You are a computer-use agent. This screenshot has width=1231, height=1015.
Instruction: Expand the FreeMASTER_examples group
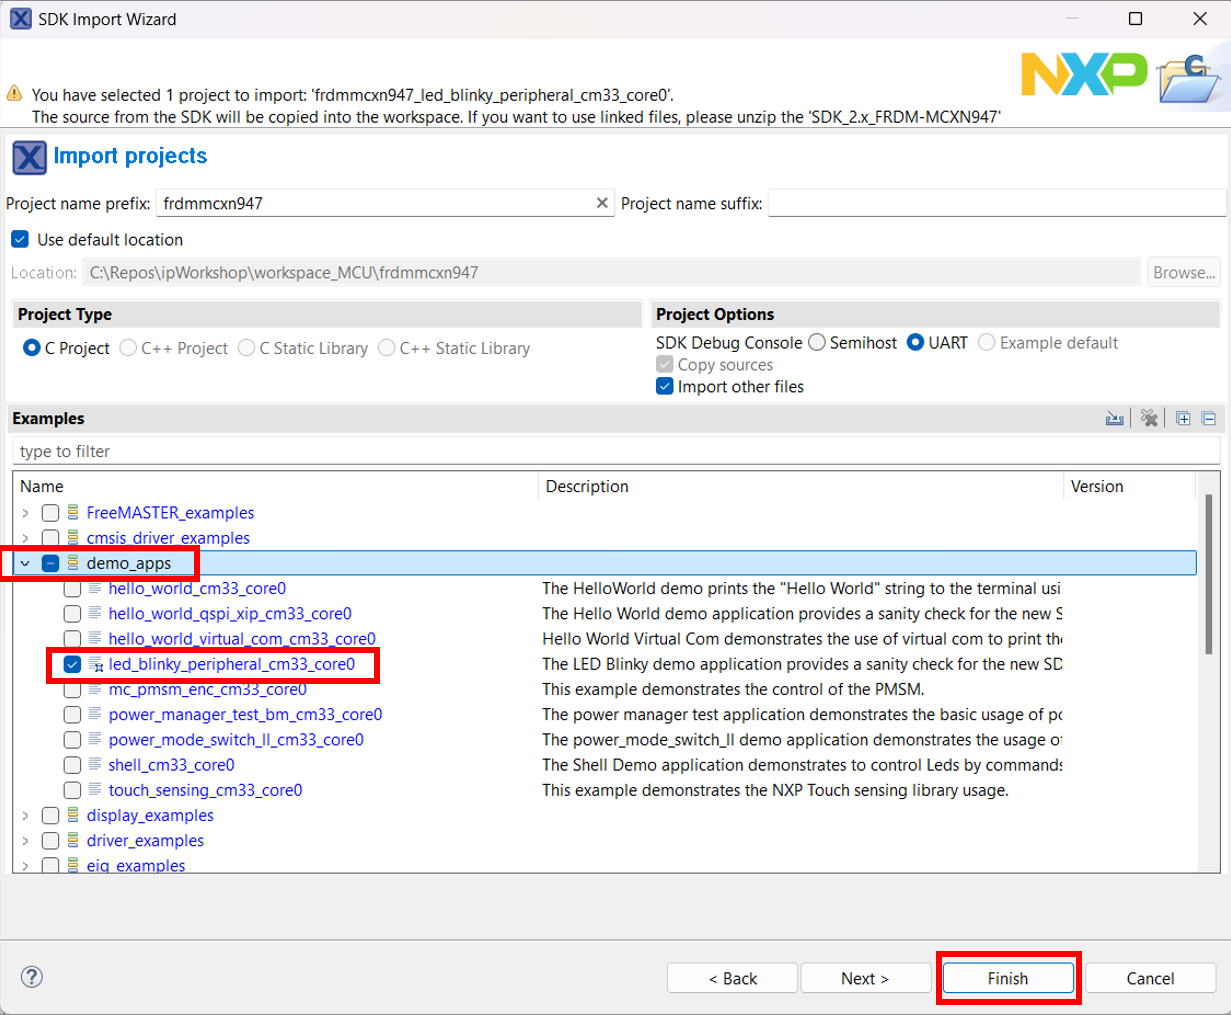point(25,513)
